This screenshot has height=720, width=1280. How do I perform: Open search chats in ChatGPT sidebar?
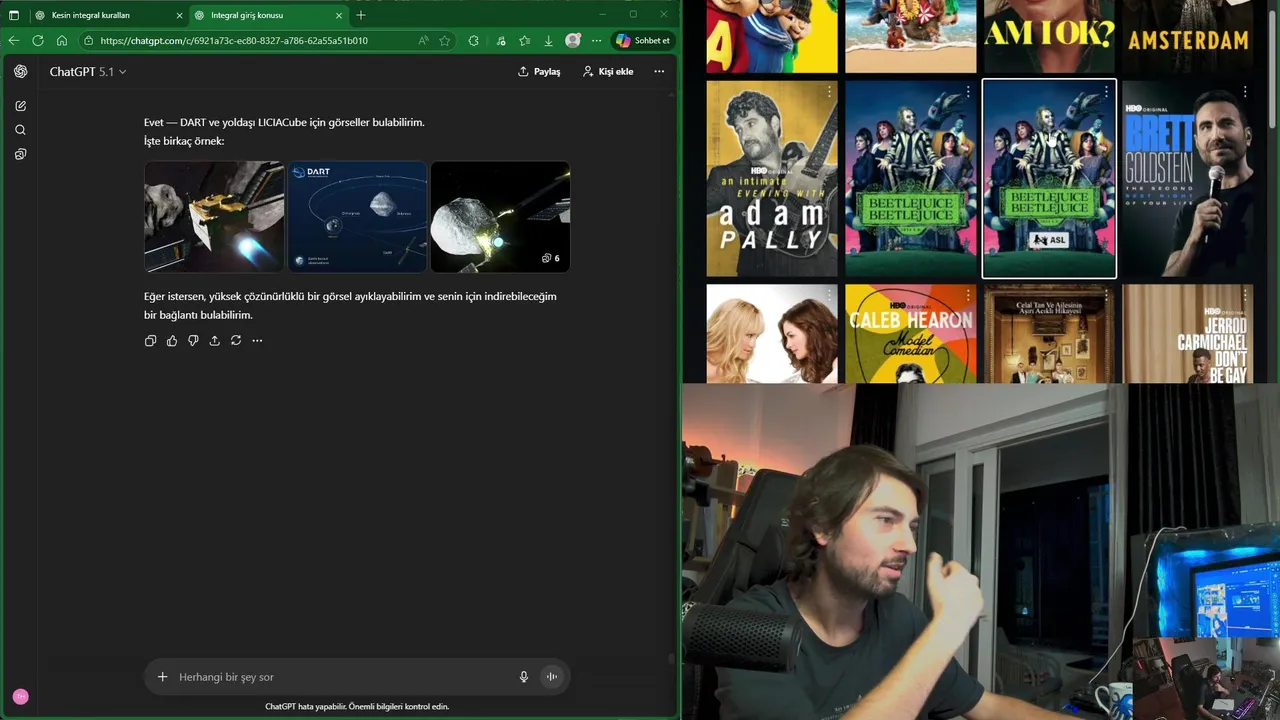pyautogui.click(x=21, y=130)
